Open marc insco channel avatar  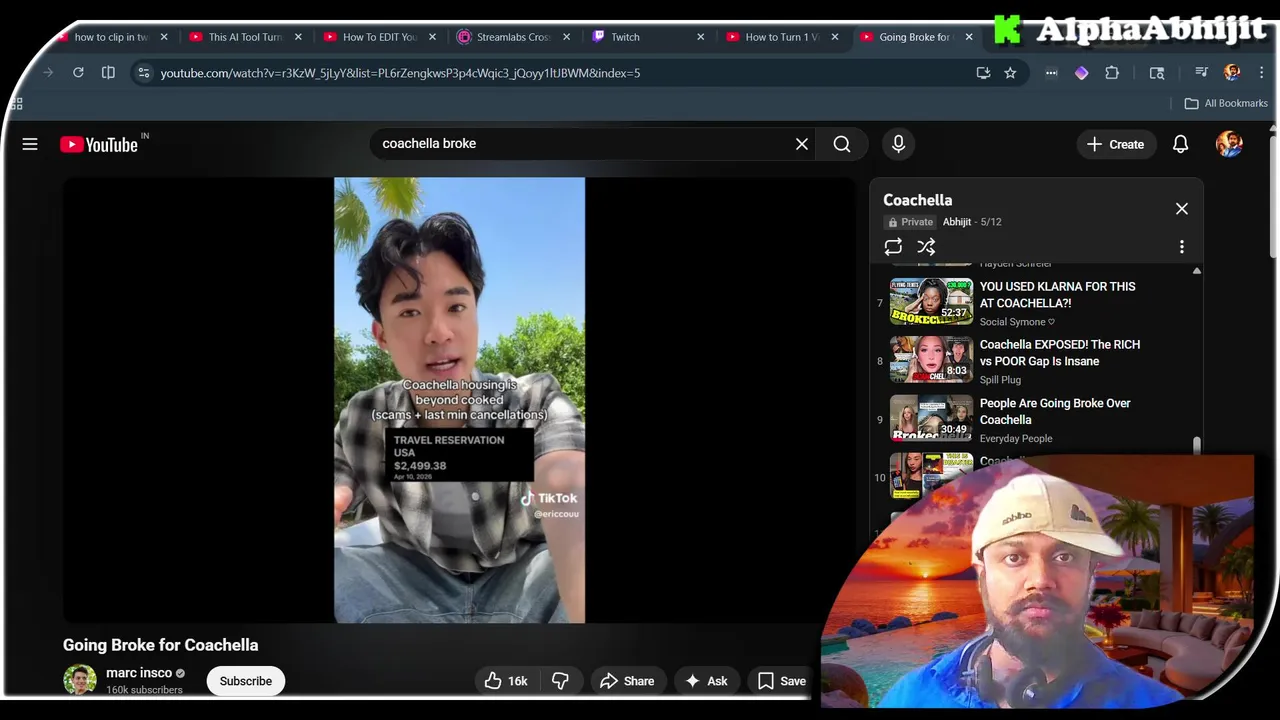(x=80, y=680)
